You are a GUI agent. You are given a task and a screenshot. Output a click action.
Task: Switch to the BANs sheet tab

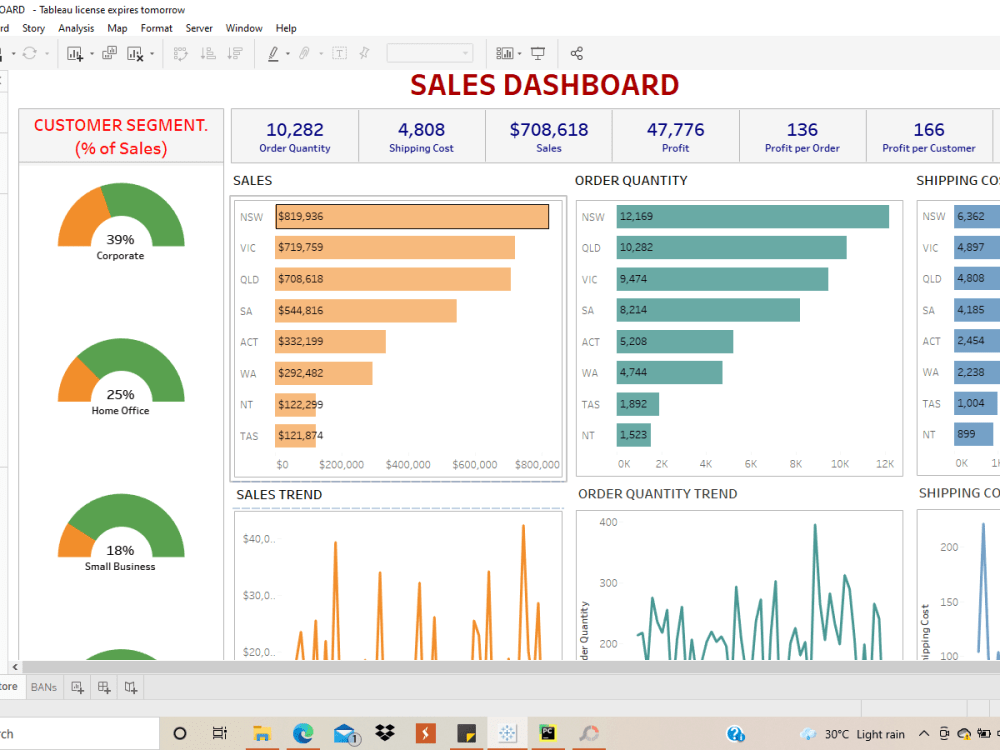pyautogui.click(x=43, y=687)
